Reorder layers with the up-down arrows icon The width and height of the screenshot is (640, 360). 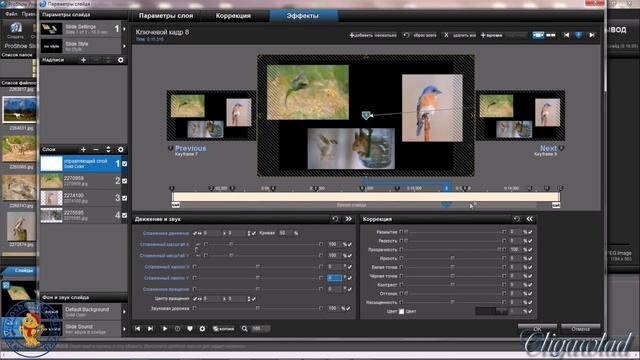pos(108,149)
